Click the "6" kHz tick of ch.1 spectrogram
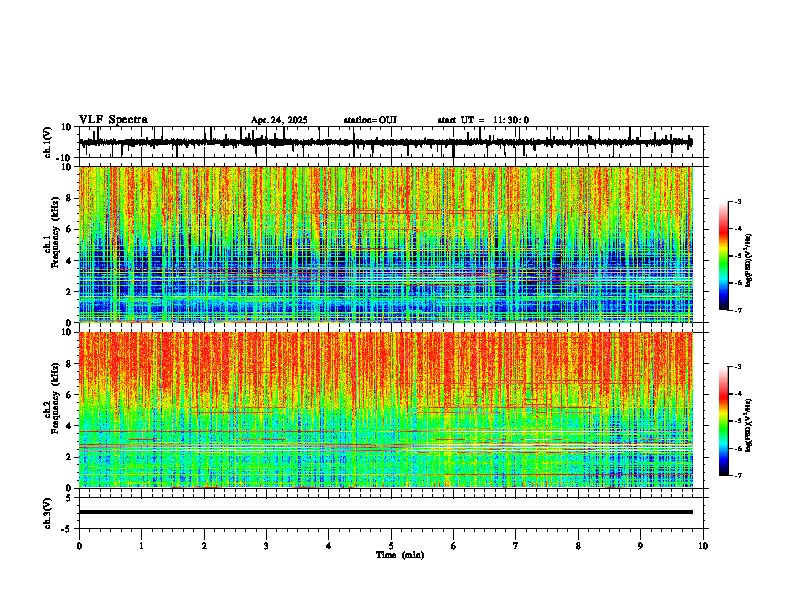The width and height of the screenshot is (792, 612). (x=69, y=229)
